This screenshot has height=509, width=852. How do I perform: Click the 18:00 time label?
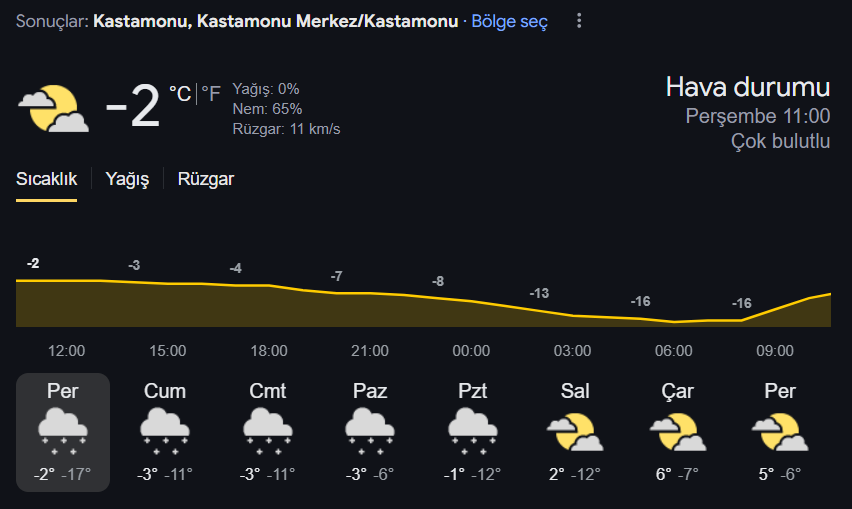pyautogui.click(x=269, y=351)
